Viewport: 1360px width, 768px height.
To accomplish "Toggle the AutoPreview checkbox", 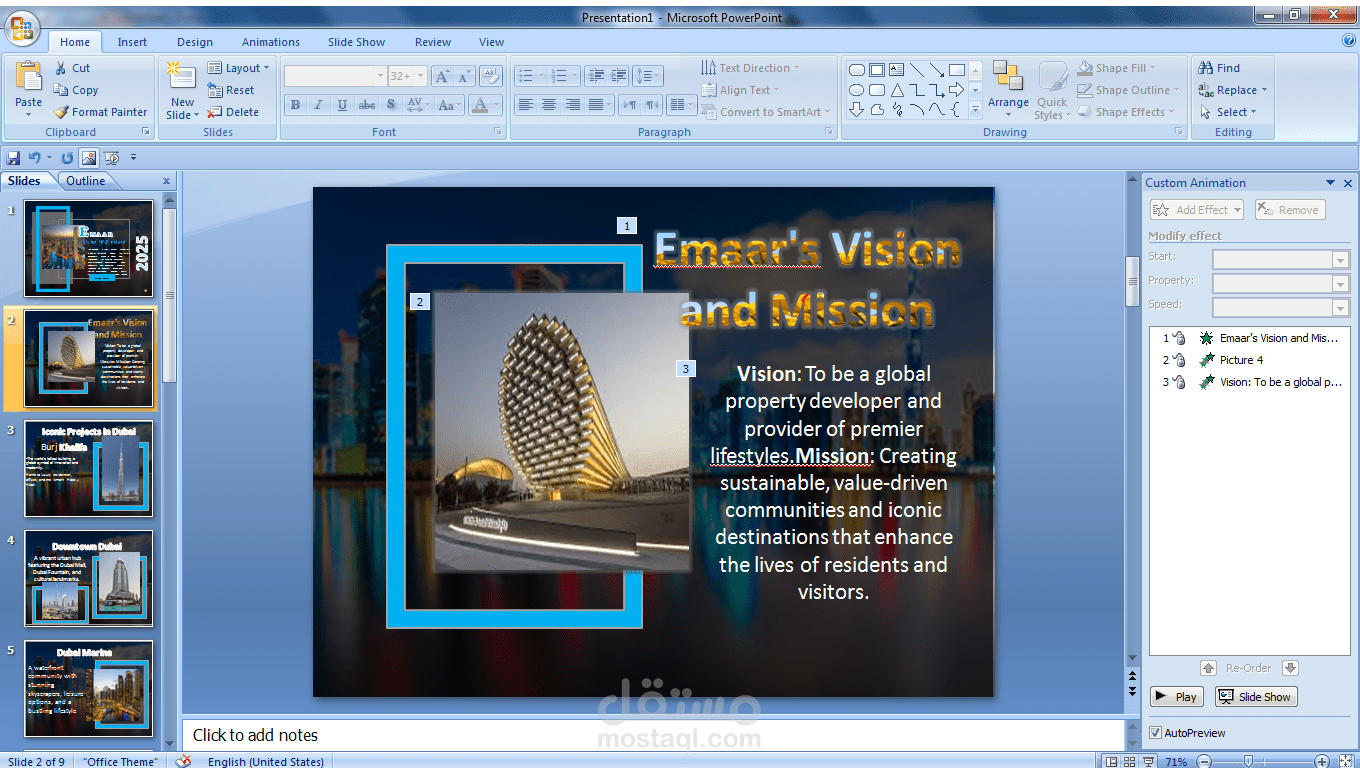I will pos(1156,733).
